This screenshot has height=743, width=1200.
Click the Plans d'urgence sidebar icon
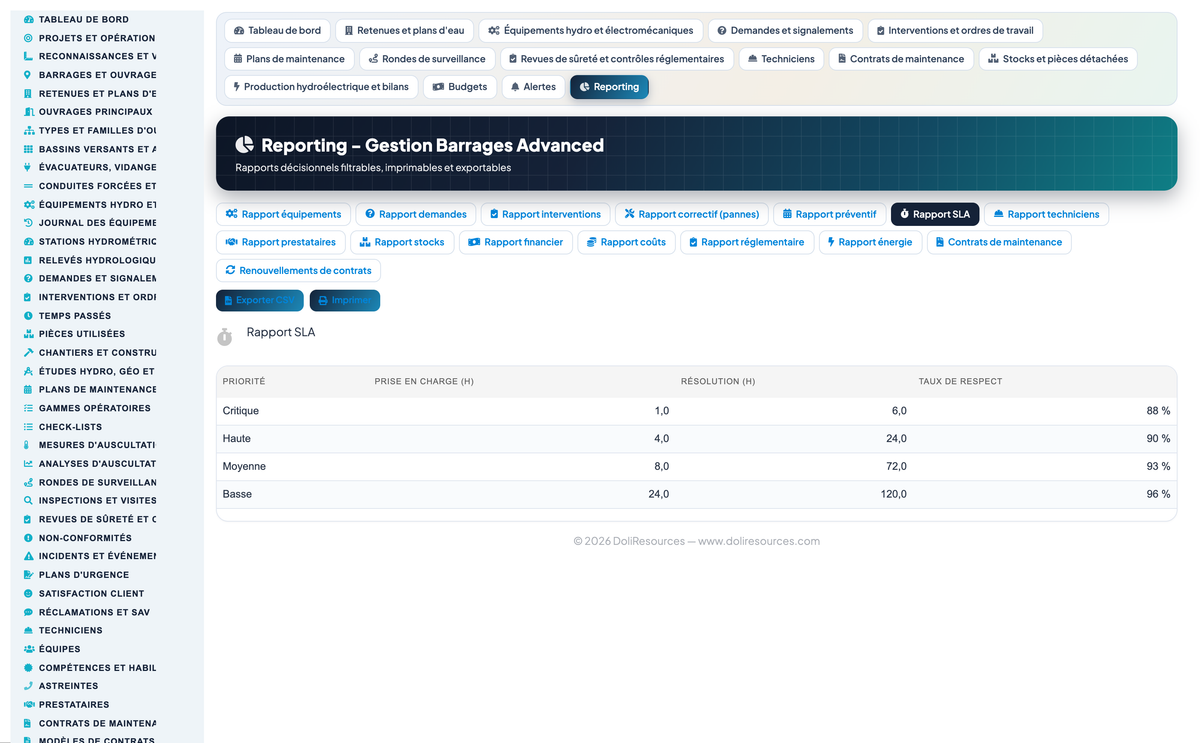[x=28, y=575]
